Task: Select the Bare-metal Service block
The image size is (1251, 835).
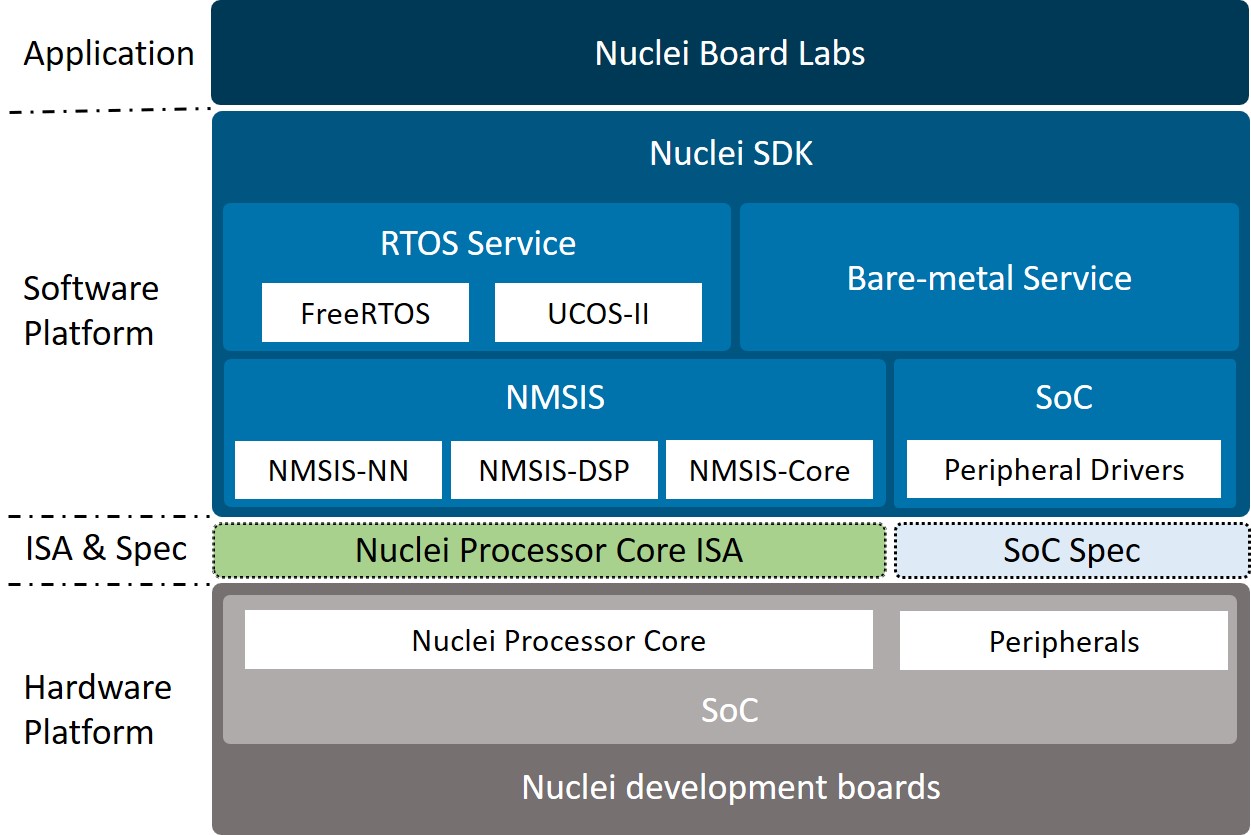Action: [x=988, y=278]
